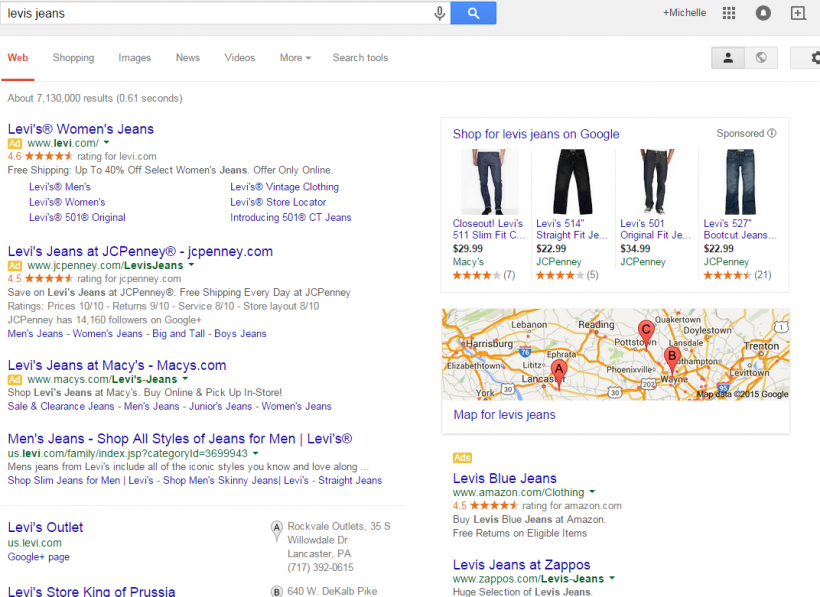The width and height of the screenshot is (820, 597).
Task: Open Junior's Jeans Macy's sitelink
Action: tap(220, 406)
